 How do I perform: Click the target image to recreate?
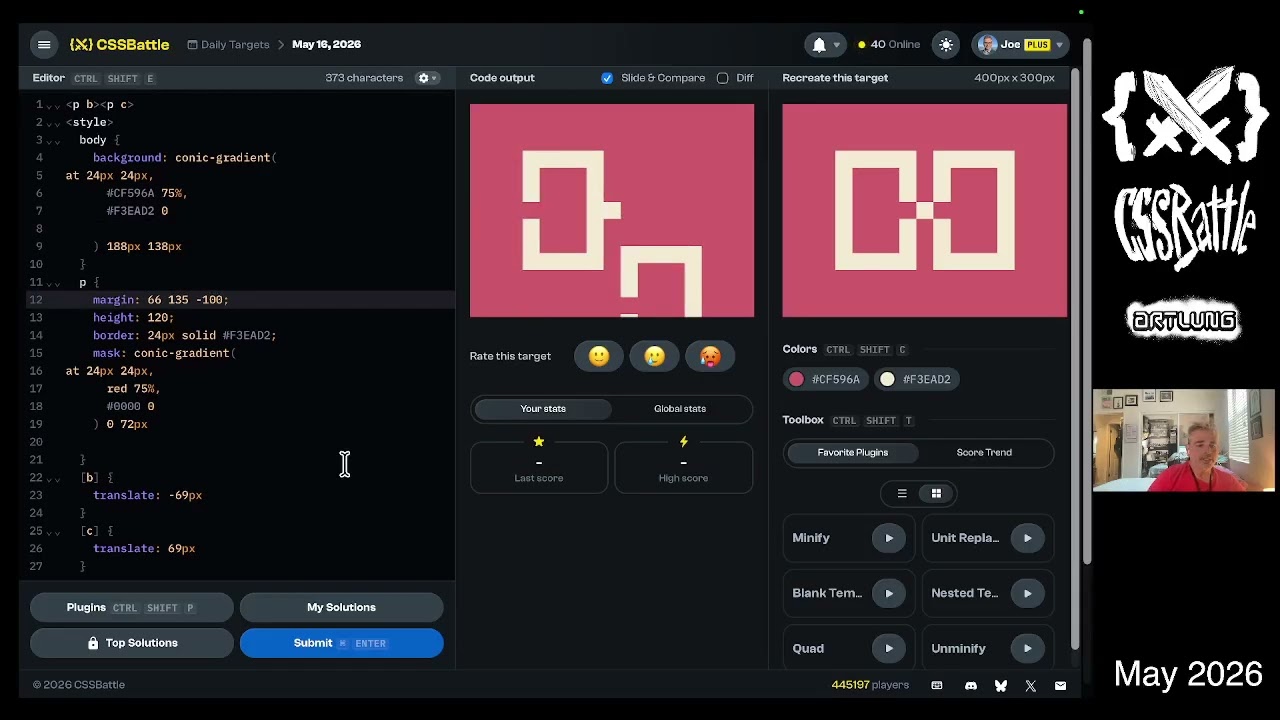coord(925,210)
